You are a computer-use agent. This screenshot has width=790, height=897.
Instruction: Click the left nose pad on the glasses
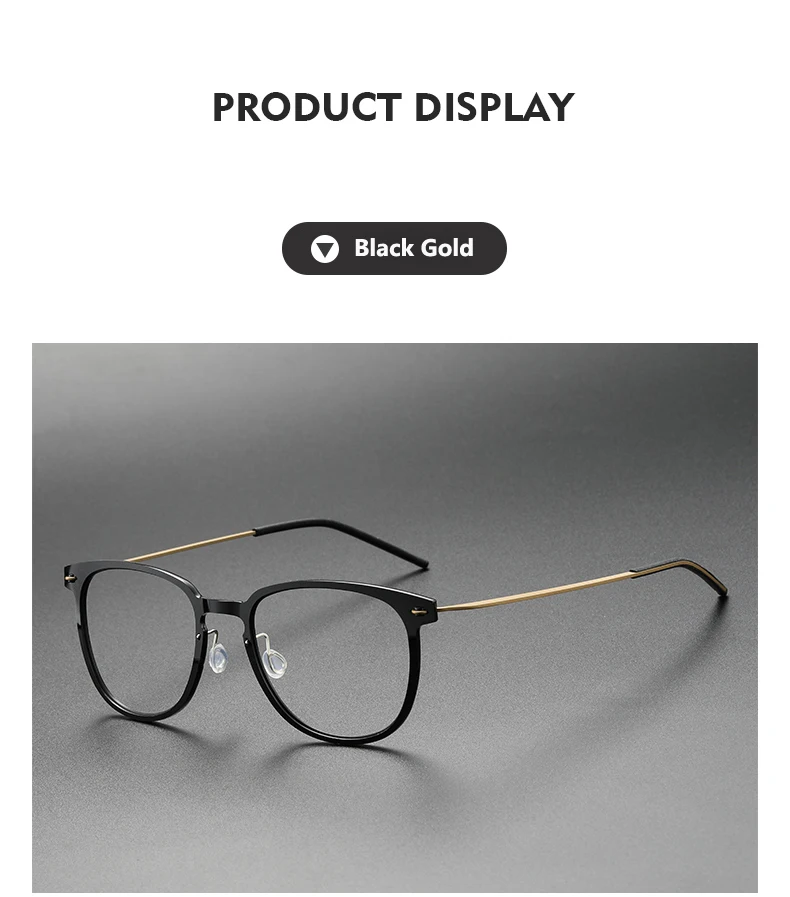(x=217, y=657)
